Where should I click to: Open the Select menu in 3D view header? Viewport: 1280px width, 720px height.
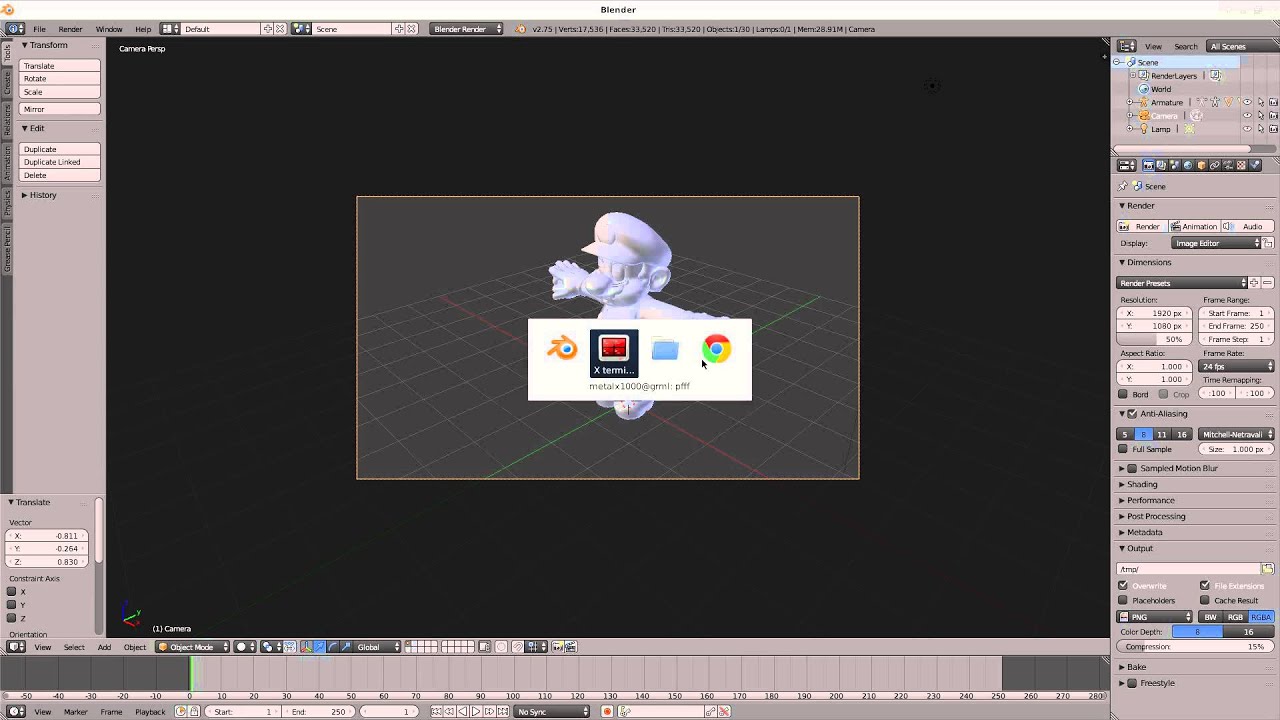74,647
